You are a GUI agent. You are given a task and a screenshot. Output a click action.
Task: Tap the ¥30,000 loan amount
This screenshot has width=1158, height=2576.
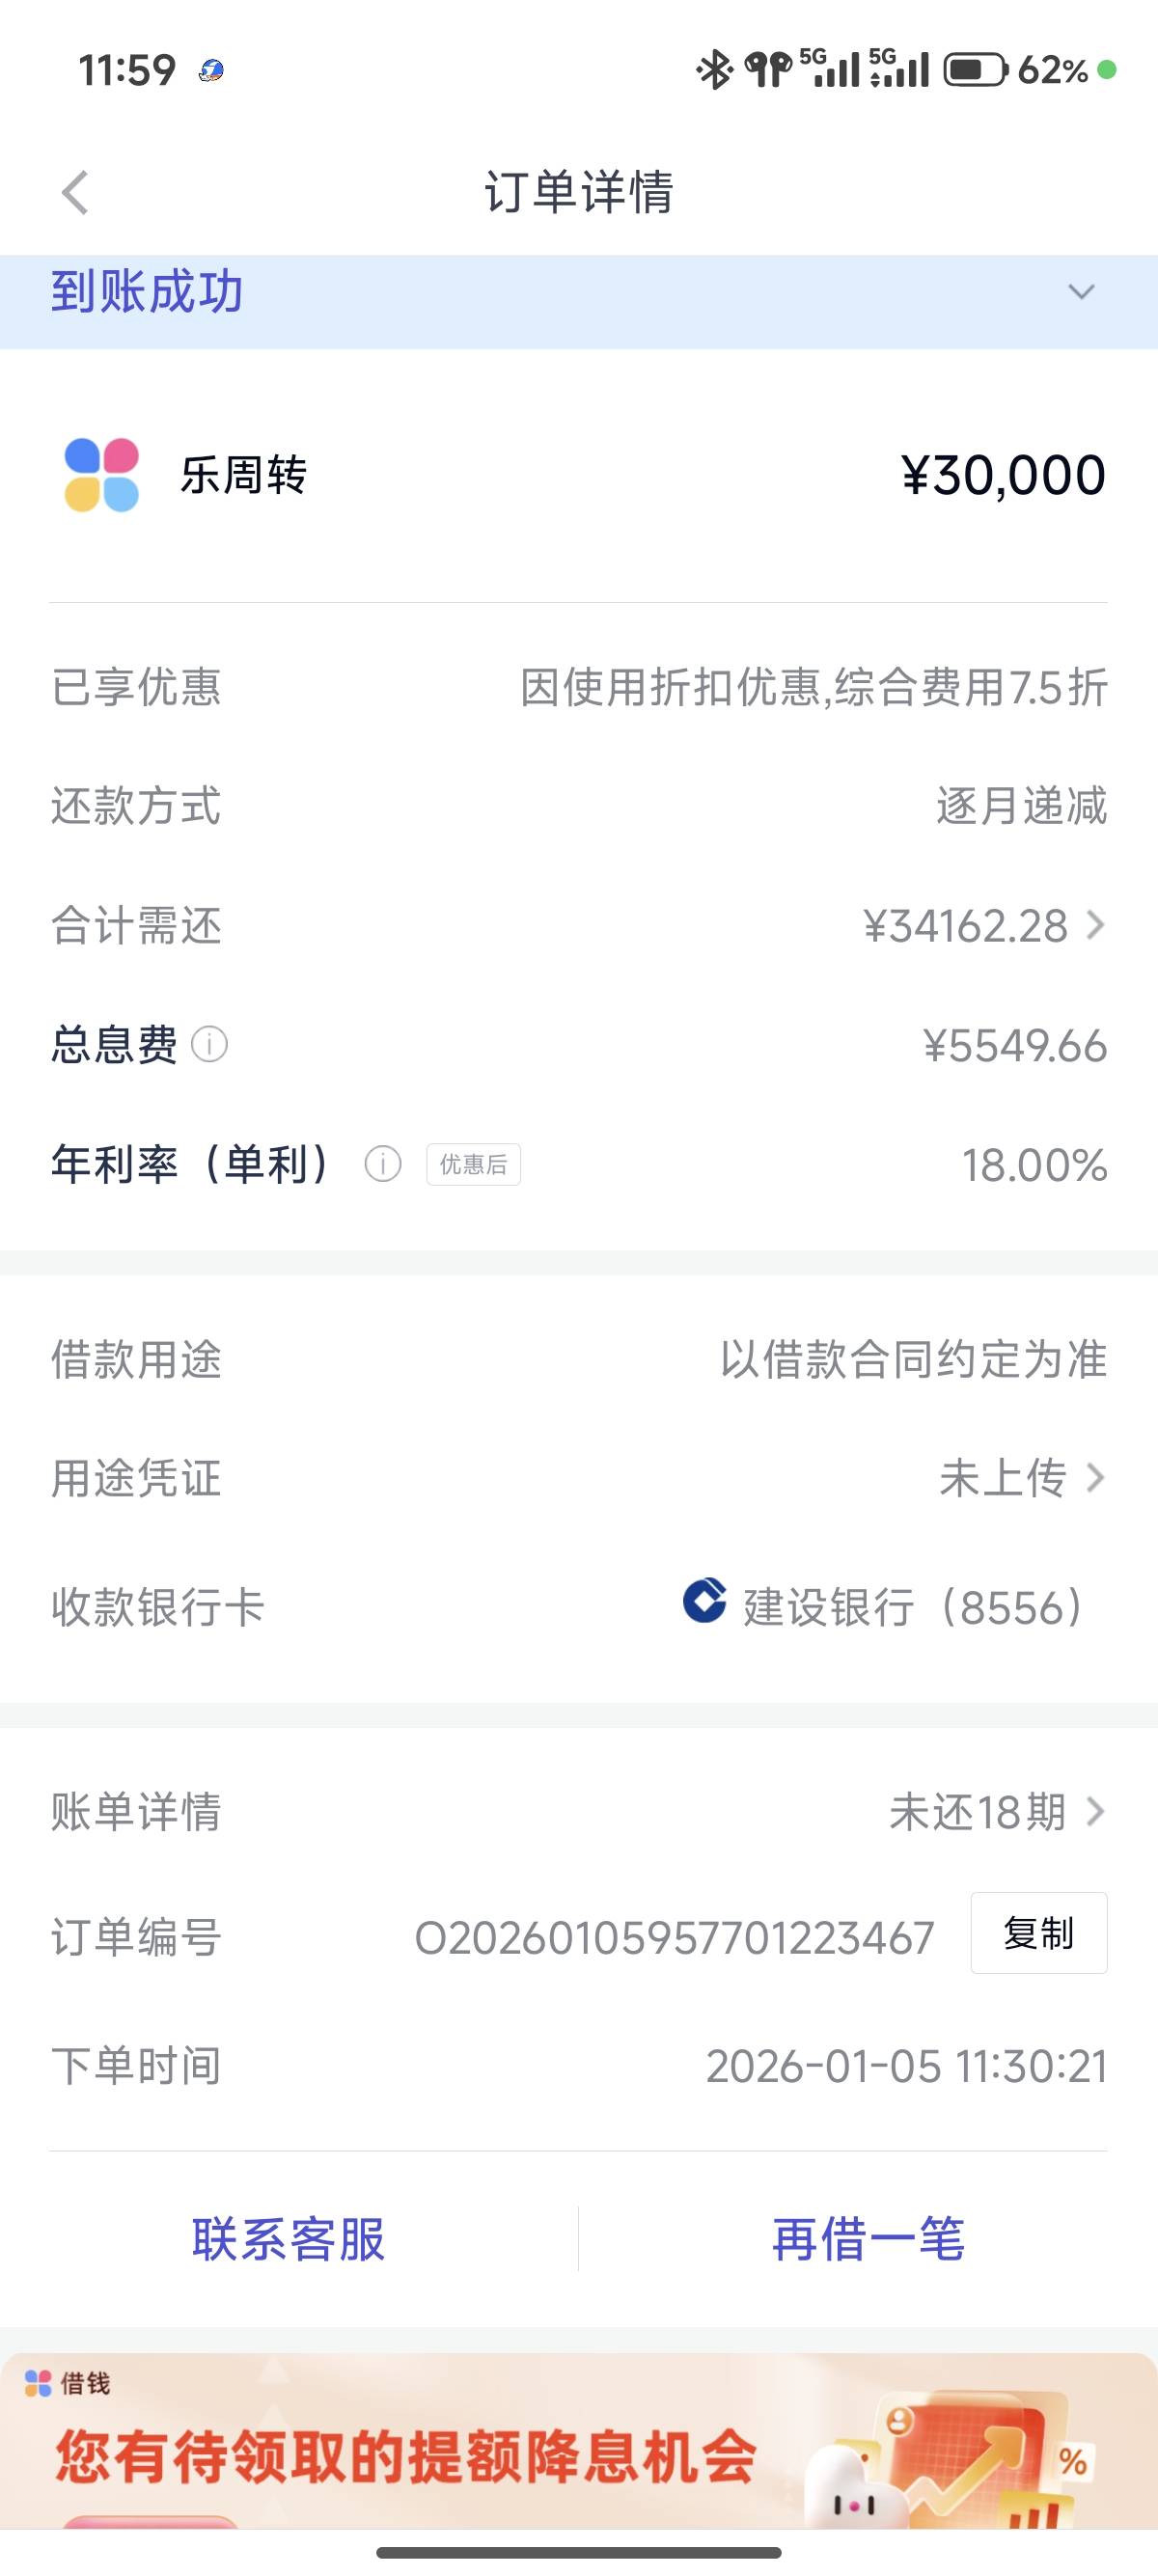[1003, 475]
